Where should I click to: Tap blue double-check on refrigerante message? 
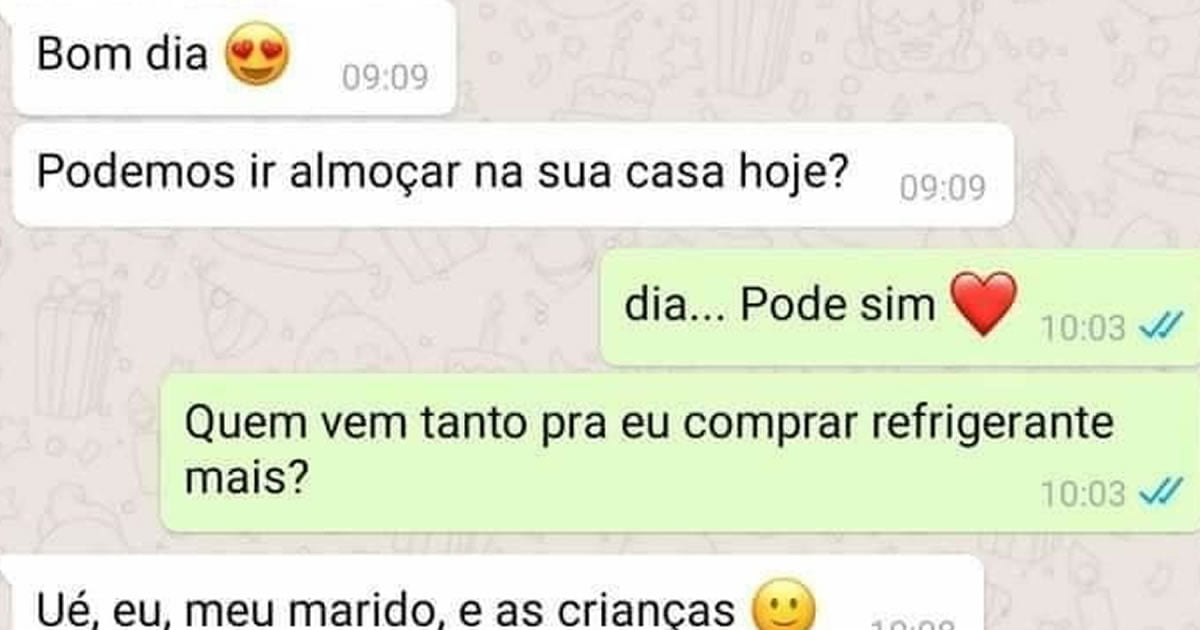[x=1160, y=493]
